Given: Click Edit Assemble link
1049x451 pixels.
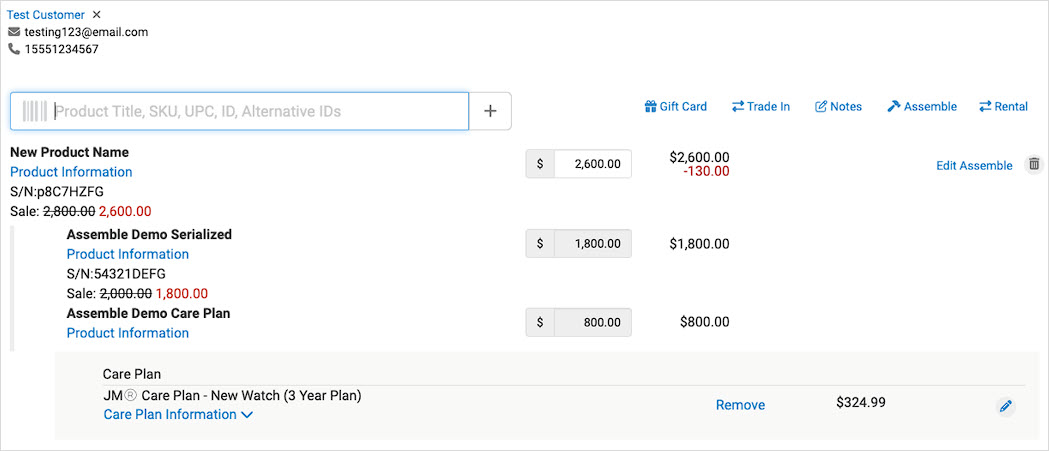Looking at the screenshot, I should tap(974, 166).
